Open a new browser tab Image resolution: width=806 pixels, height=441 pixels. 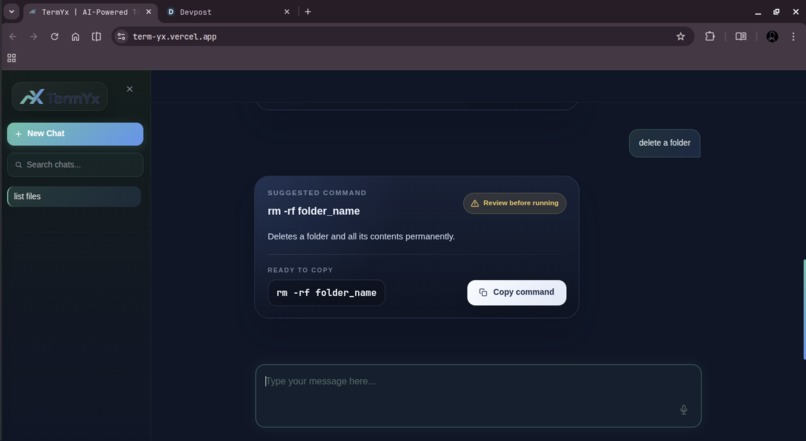[x=308, y=11]
